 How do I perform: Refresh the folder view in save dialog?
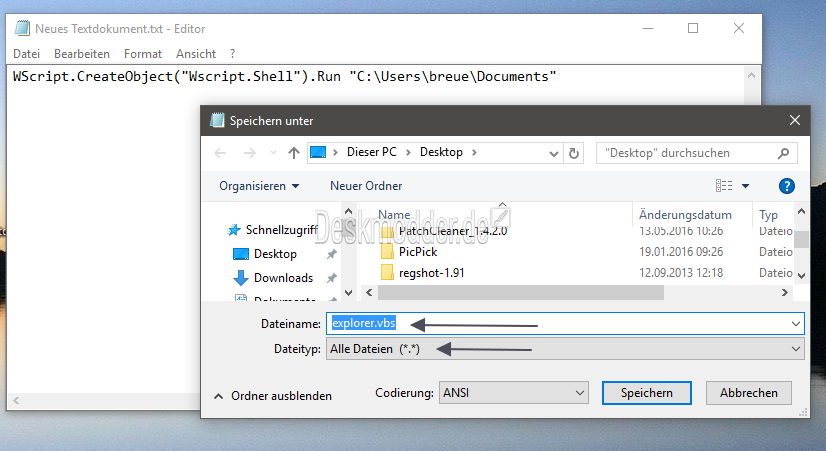pos(574,153)
